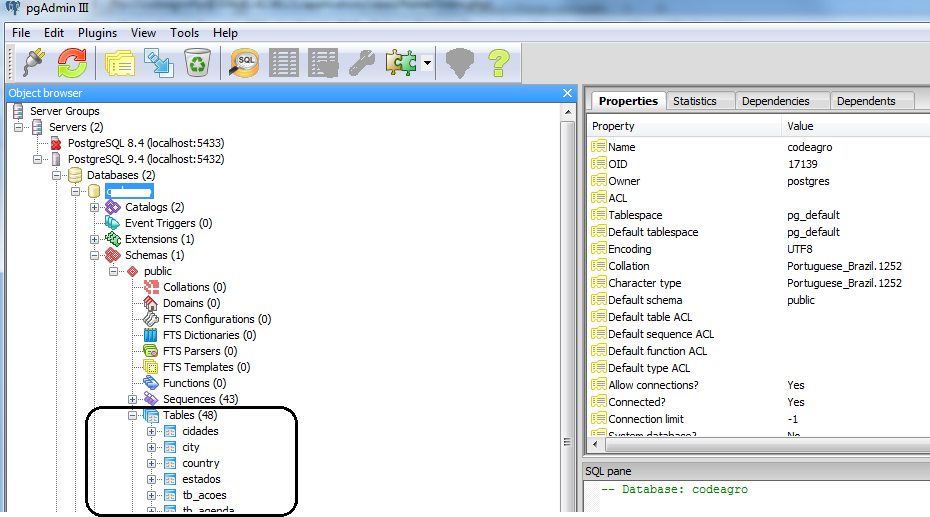Run the plugins puzzle icon

[401, 63]
